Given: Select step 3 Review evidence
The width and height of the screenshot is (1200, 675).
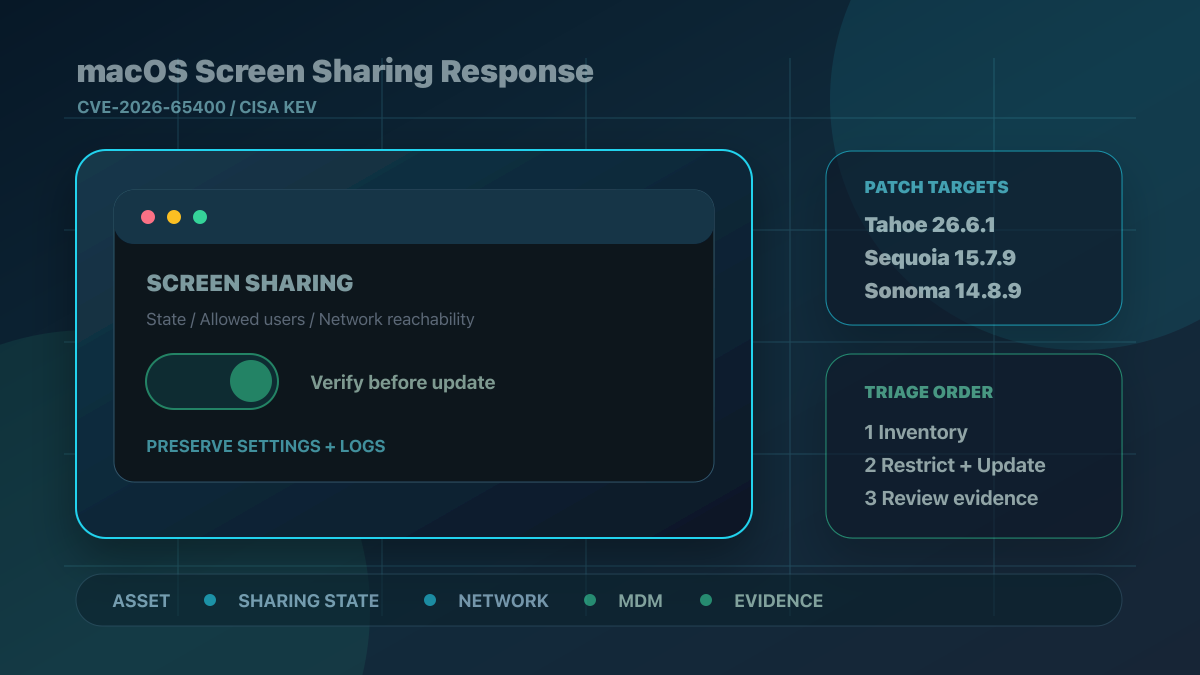Looking at the screenshot, I should [x=951, y=498].
